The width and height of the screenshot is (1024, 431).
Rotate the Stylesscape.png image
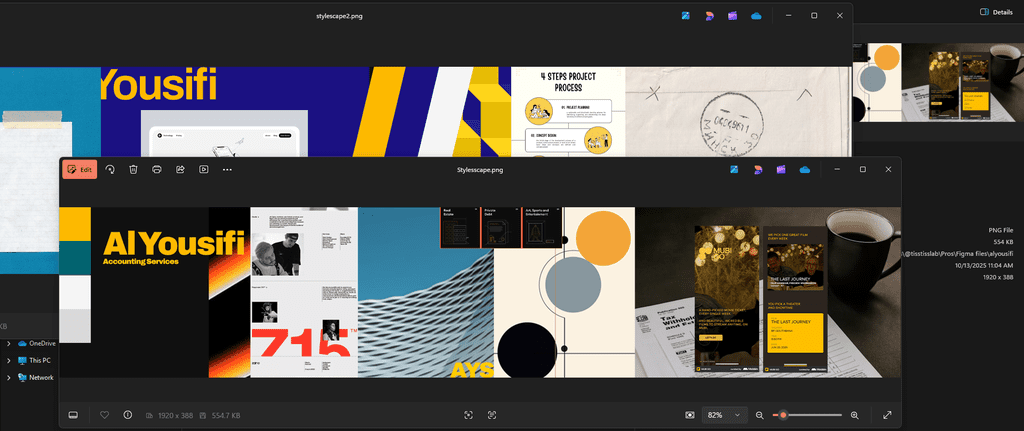pyautogui.click(x=110, y=170)
